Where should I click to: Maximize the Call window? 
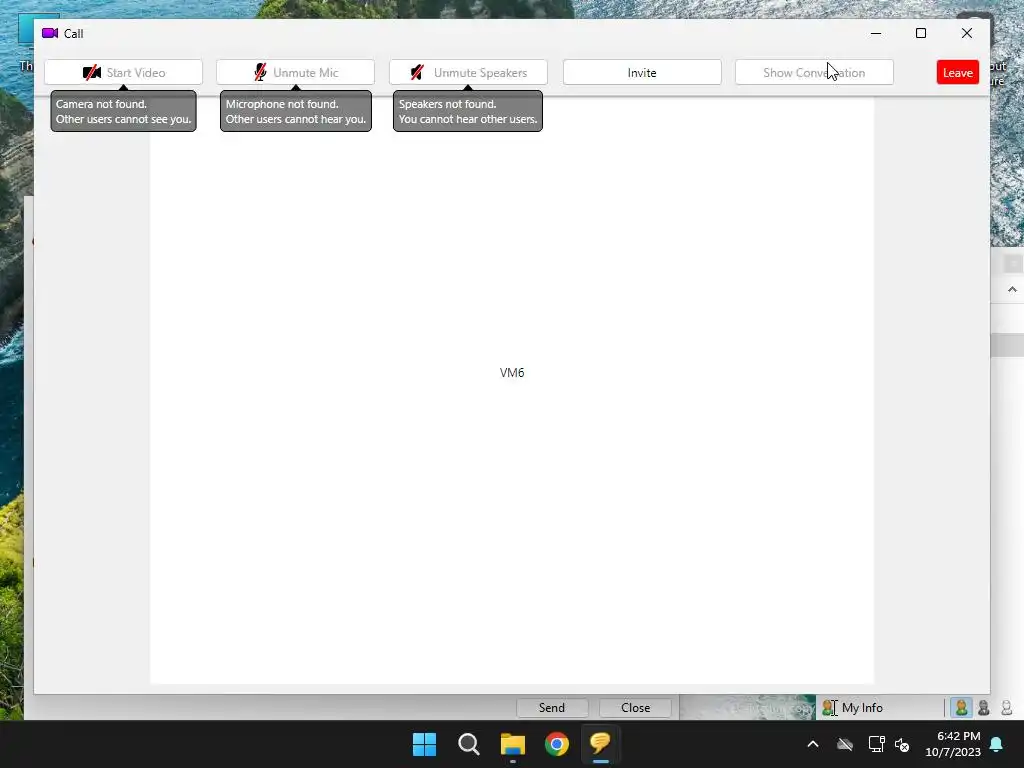point(921,33)
